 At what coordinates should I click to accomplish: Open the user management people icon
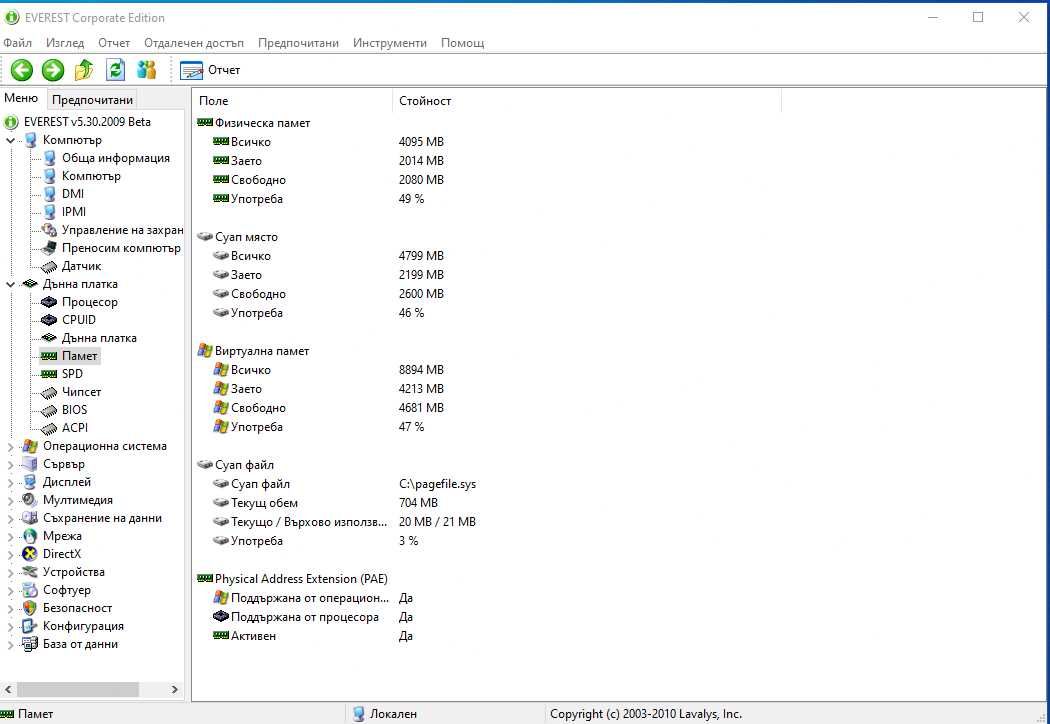(x=147, y=70)
